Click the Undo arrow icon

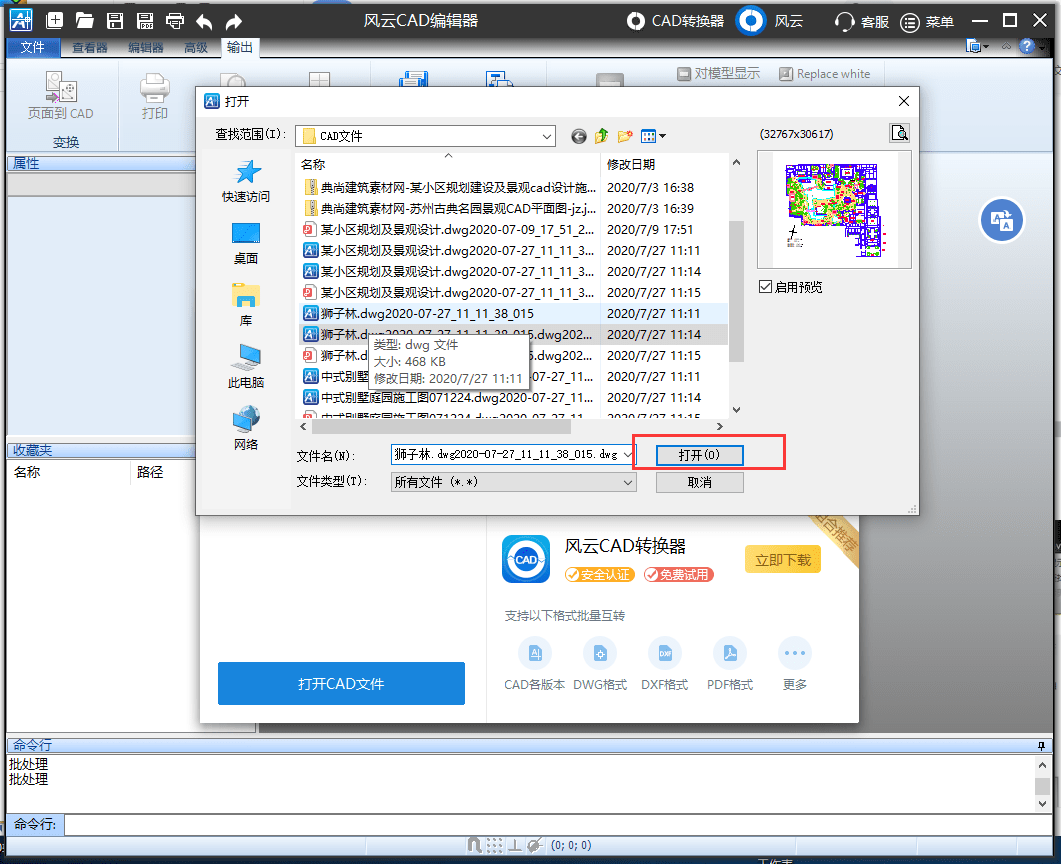206,19
